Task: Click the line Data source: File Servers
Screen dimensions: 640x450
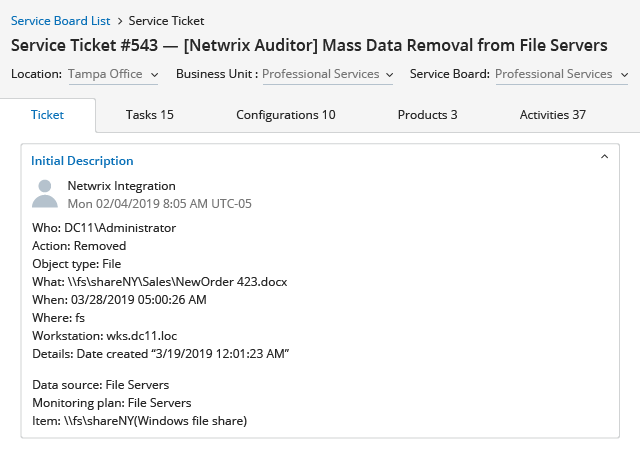Action: tap(100, 385)
